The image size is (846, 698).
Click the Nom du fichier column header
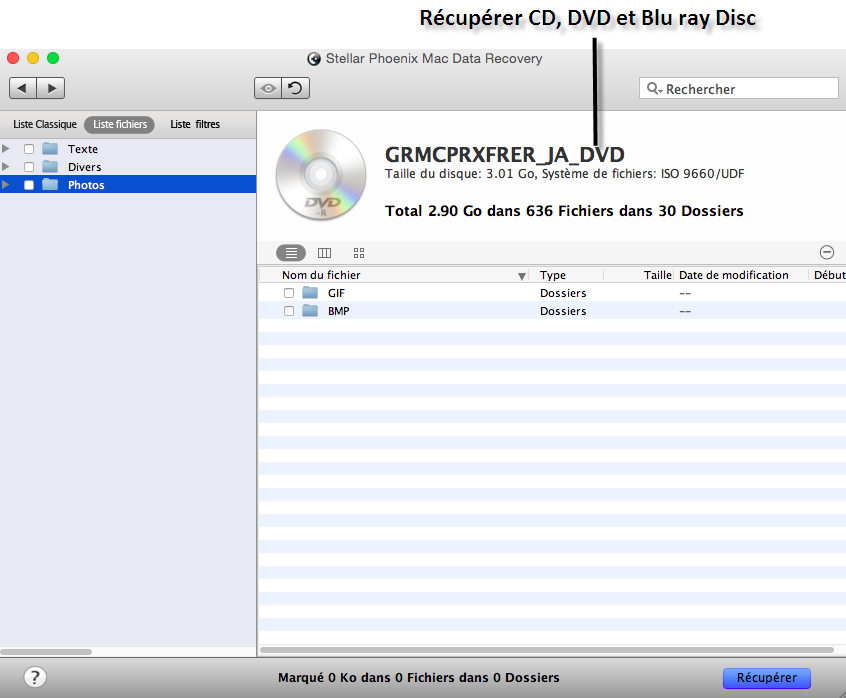[x=394, y=275]
